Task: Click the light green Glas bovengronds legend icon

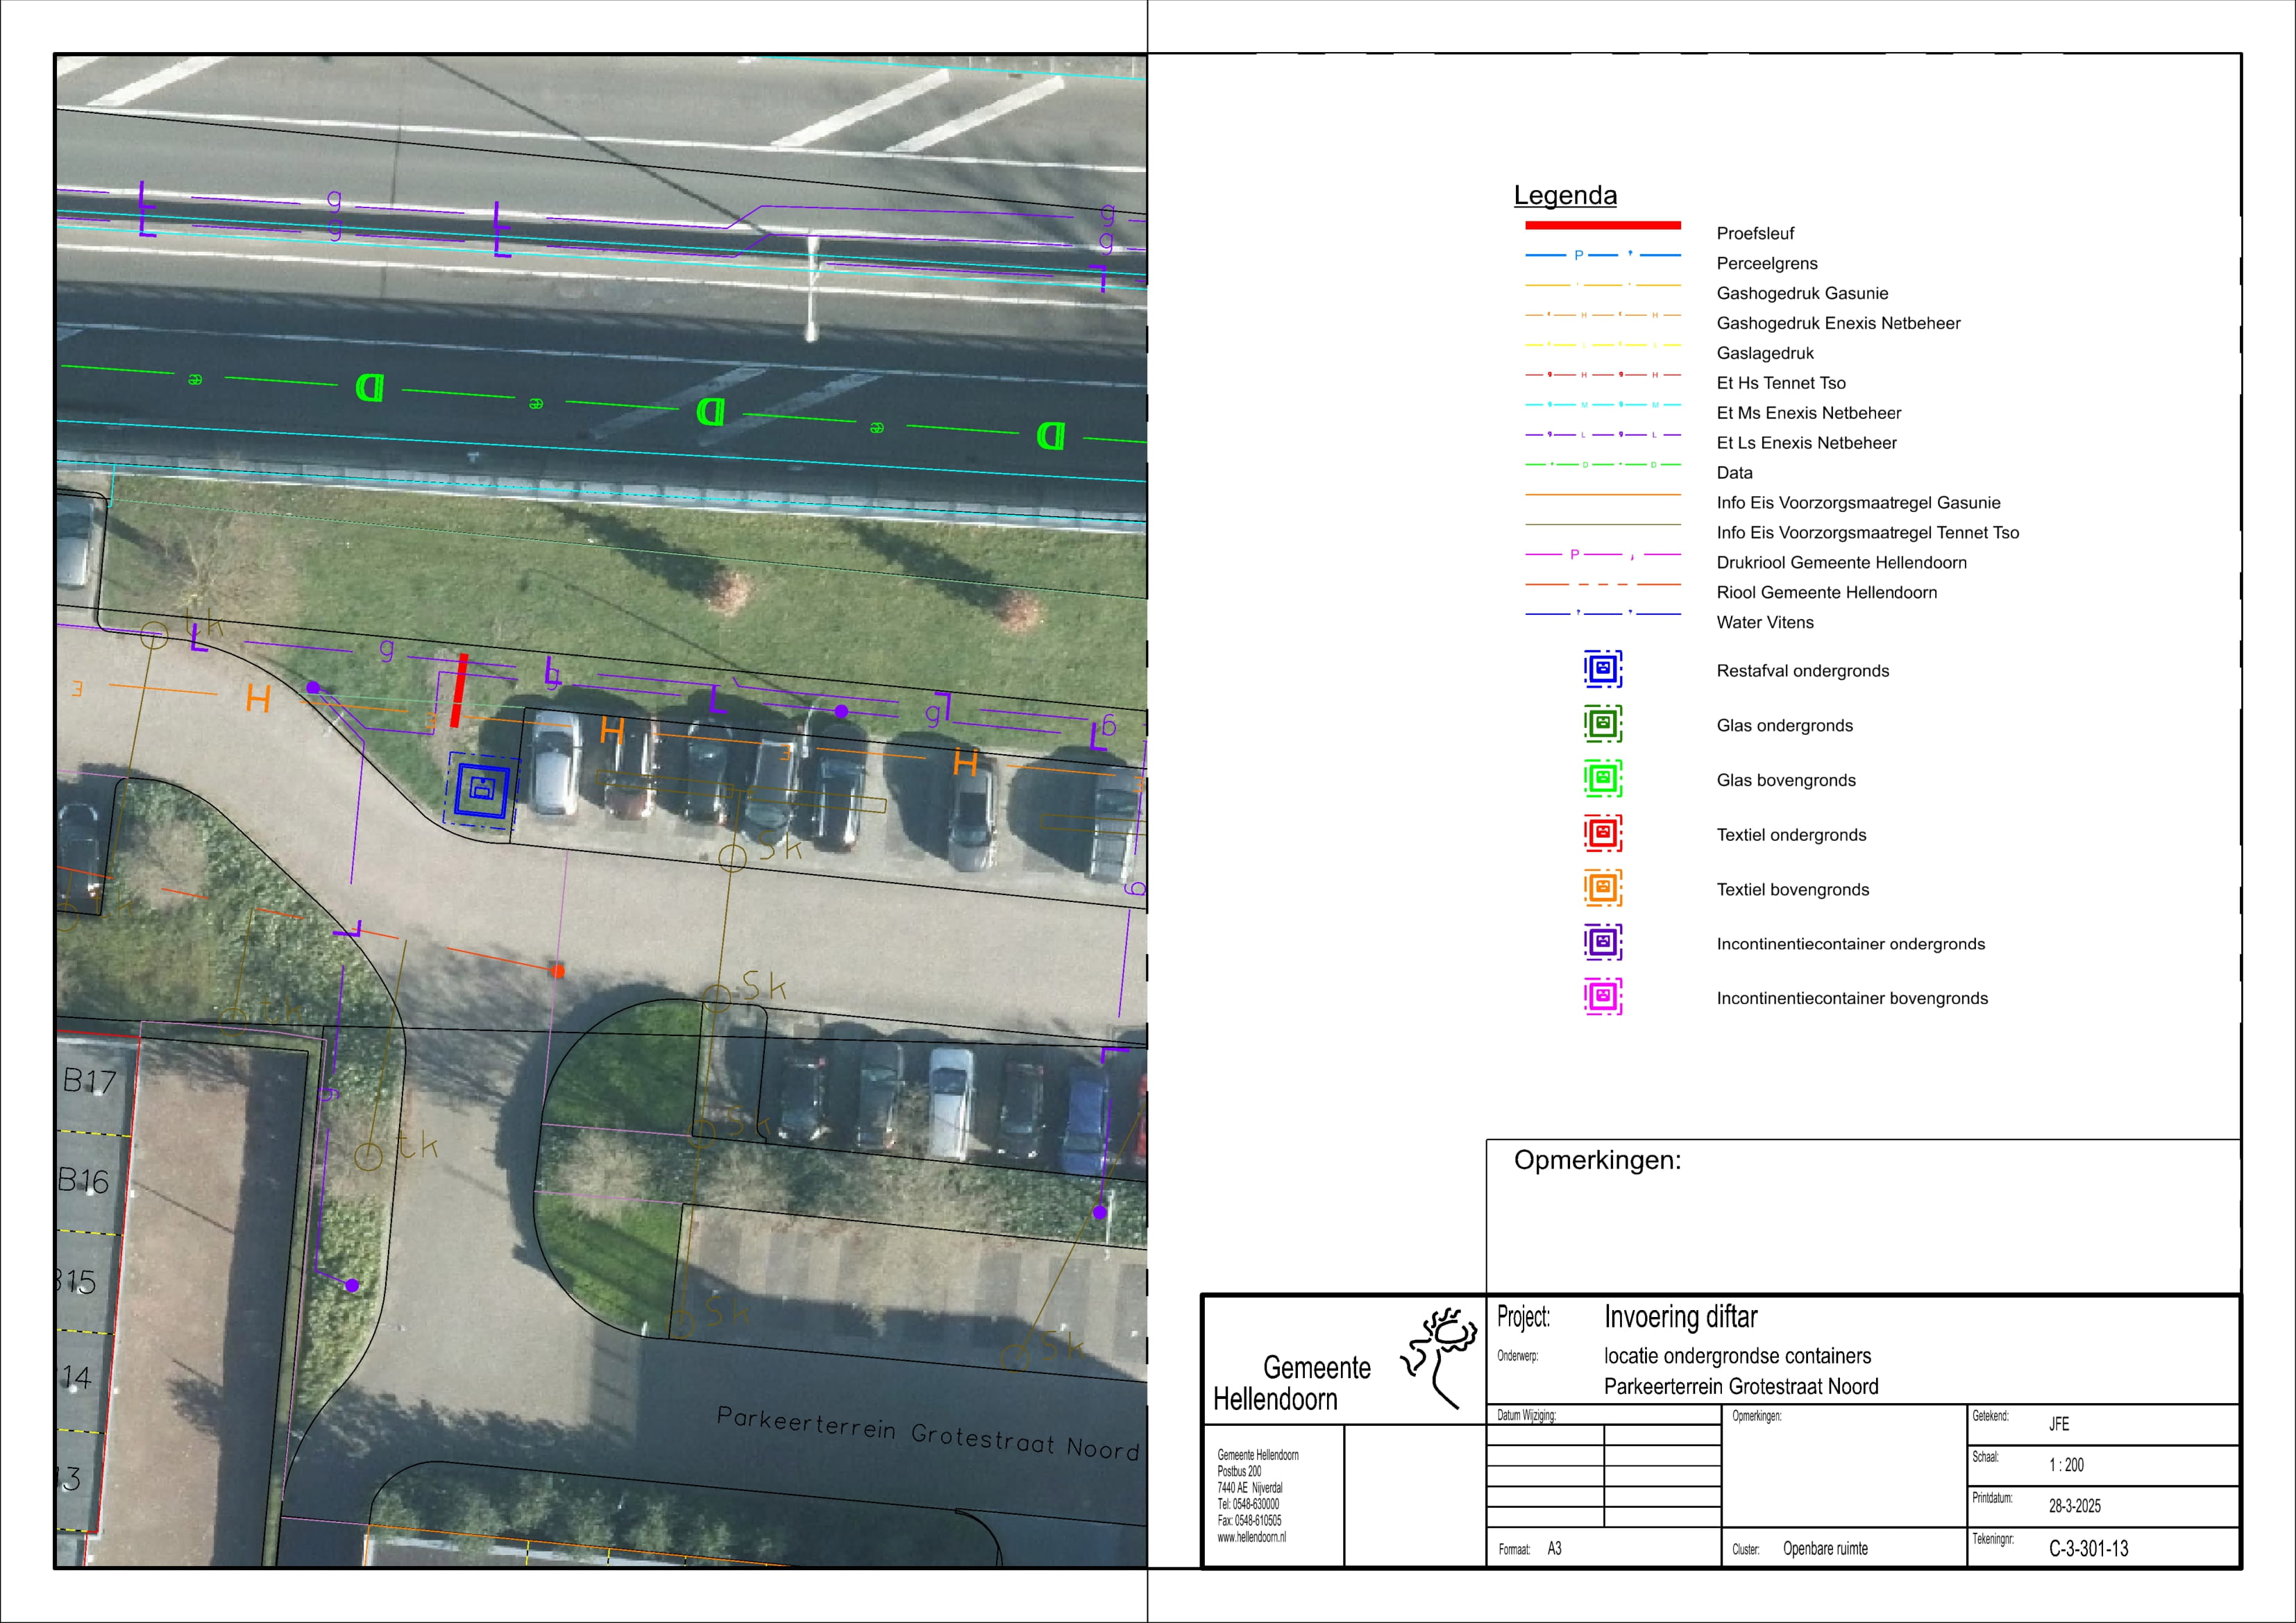Action: [1602, 778]
